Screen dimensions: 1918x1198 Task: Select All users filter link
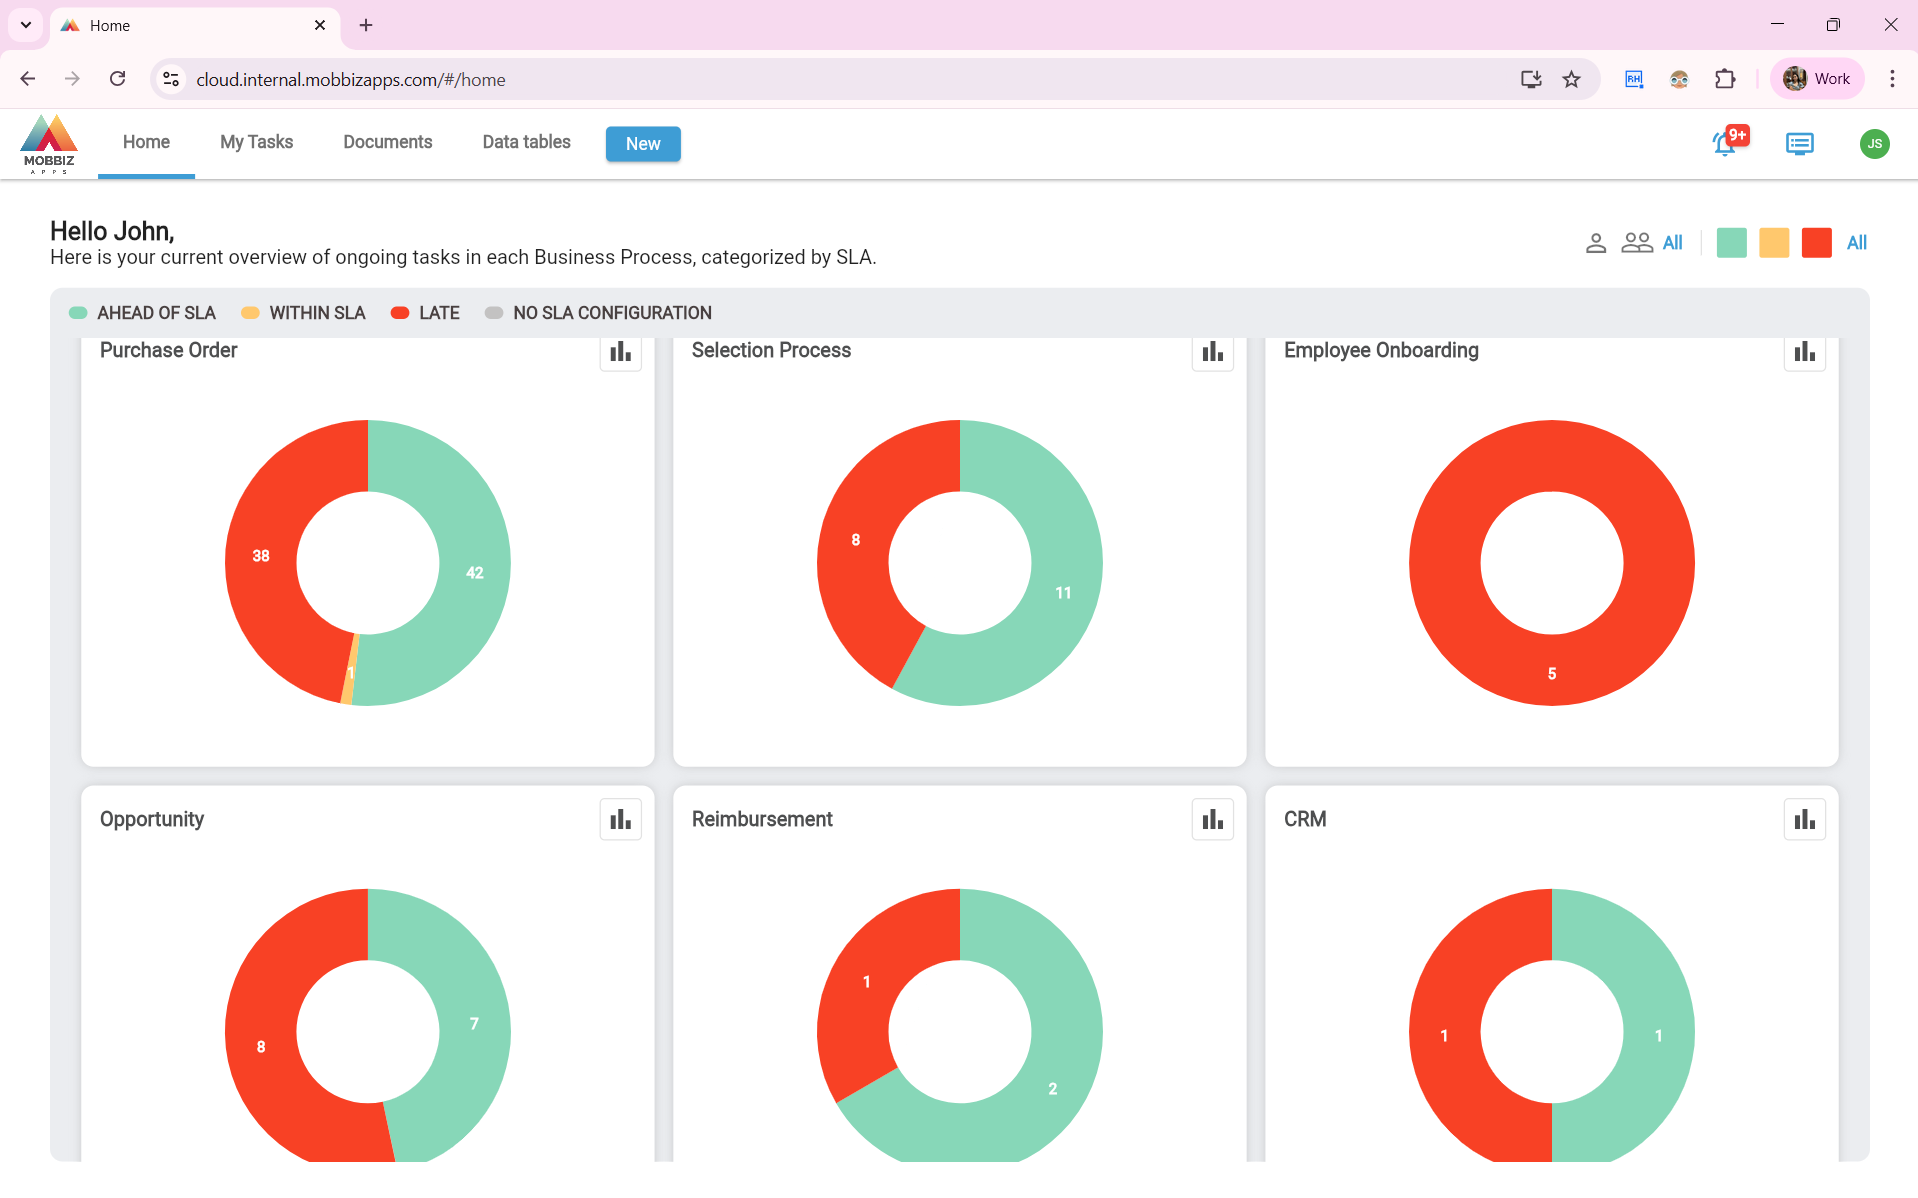coord(1672,243)
